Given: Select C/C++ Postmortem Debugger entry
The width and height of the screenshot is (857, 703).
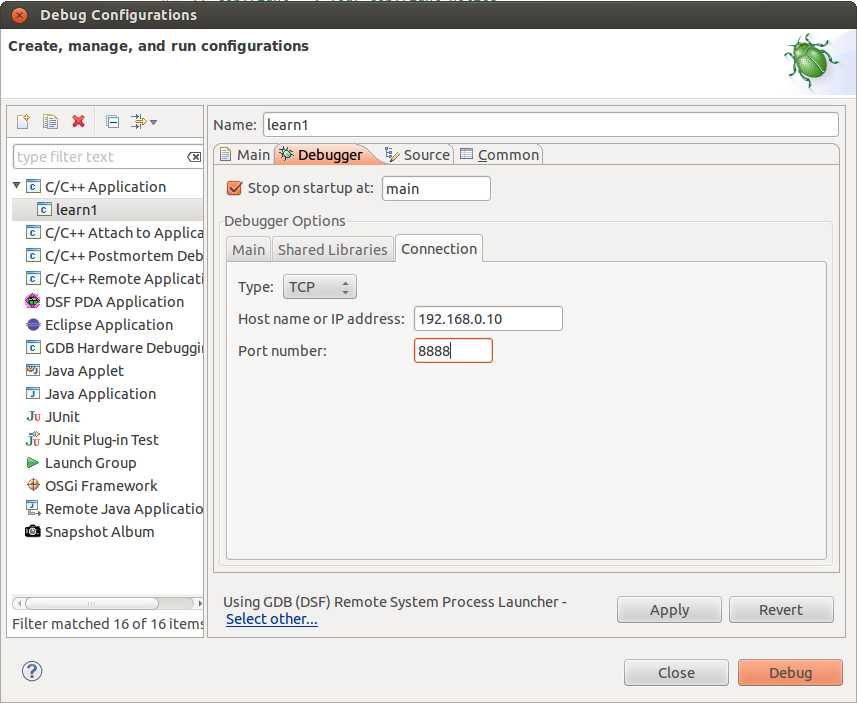Looking at the screenshot, I should click(124, 256).
